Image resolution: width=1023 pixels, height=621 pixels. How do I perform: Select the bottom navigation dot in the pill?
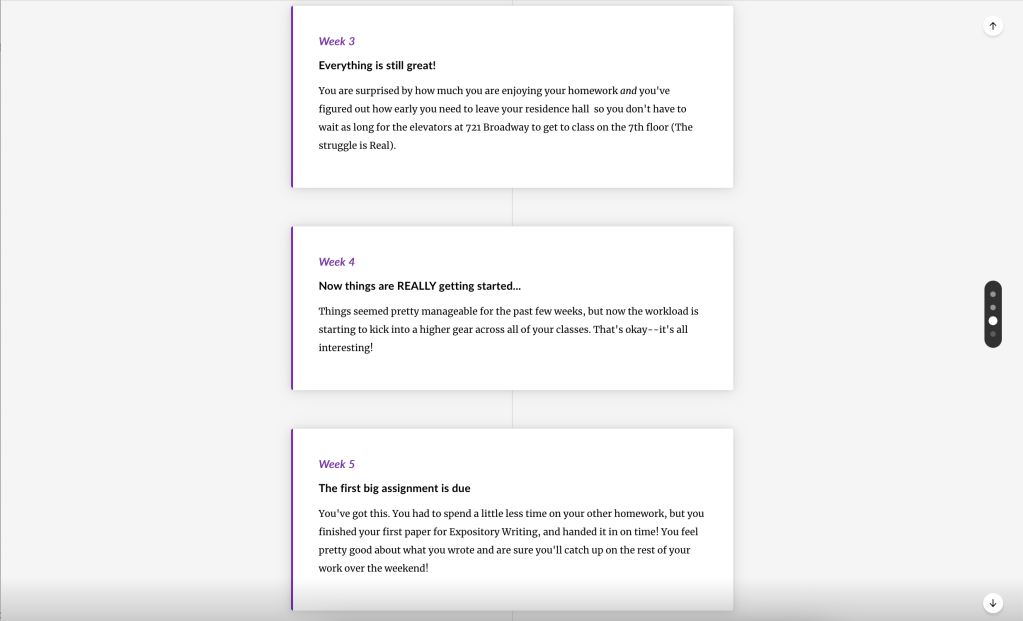click(x=993, y=334)
